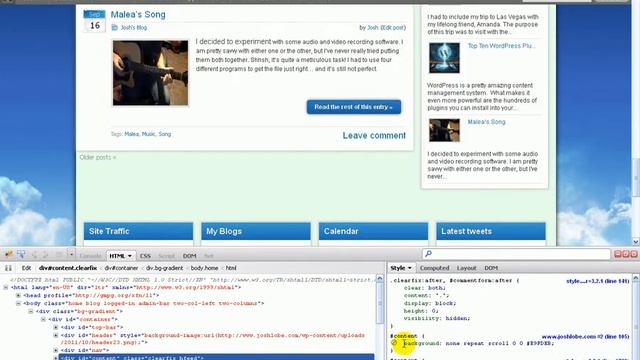640x360 pixels.
Task: Open the Malea's Song post title
Action: (138, 14)
